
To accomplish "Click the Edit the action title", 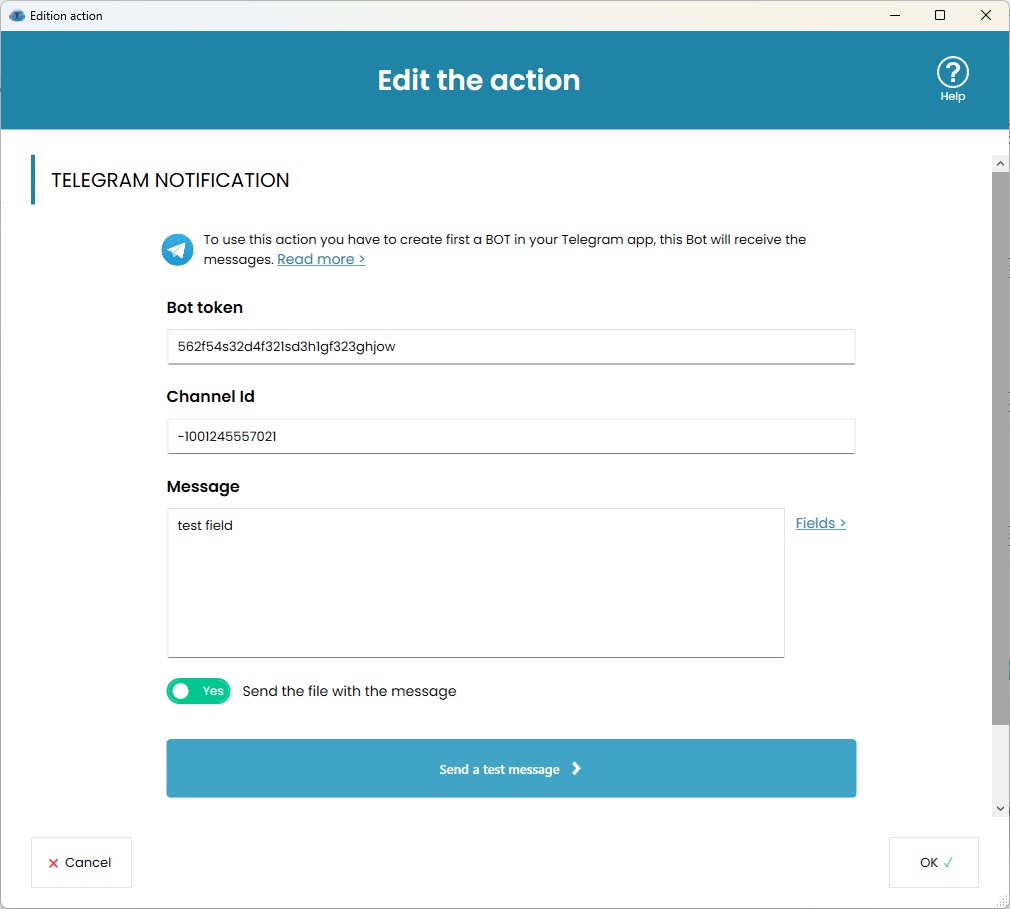I will tap(479, 81).
